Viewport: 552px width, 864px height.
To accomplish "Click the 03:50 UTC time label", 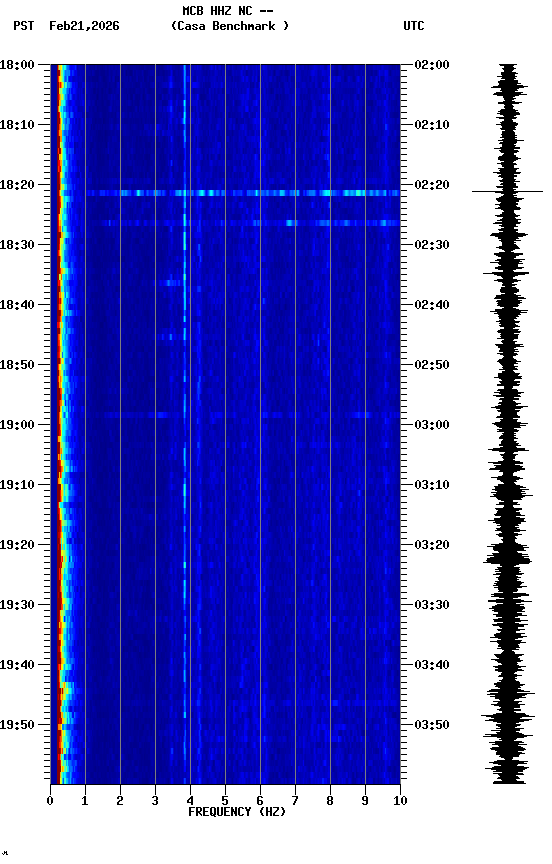I will 432,725.
